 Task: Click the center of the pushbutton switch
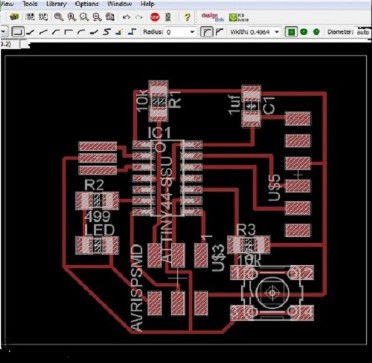tap(272, 292)
